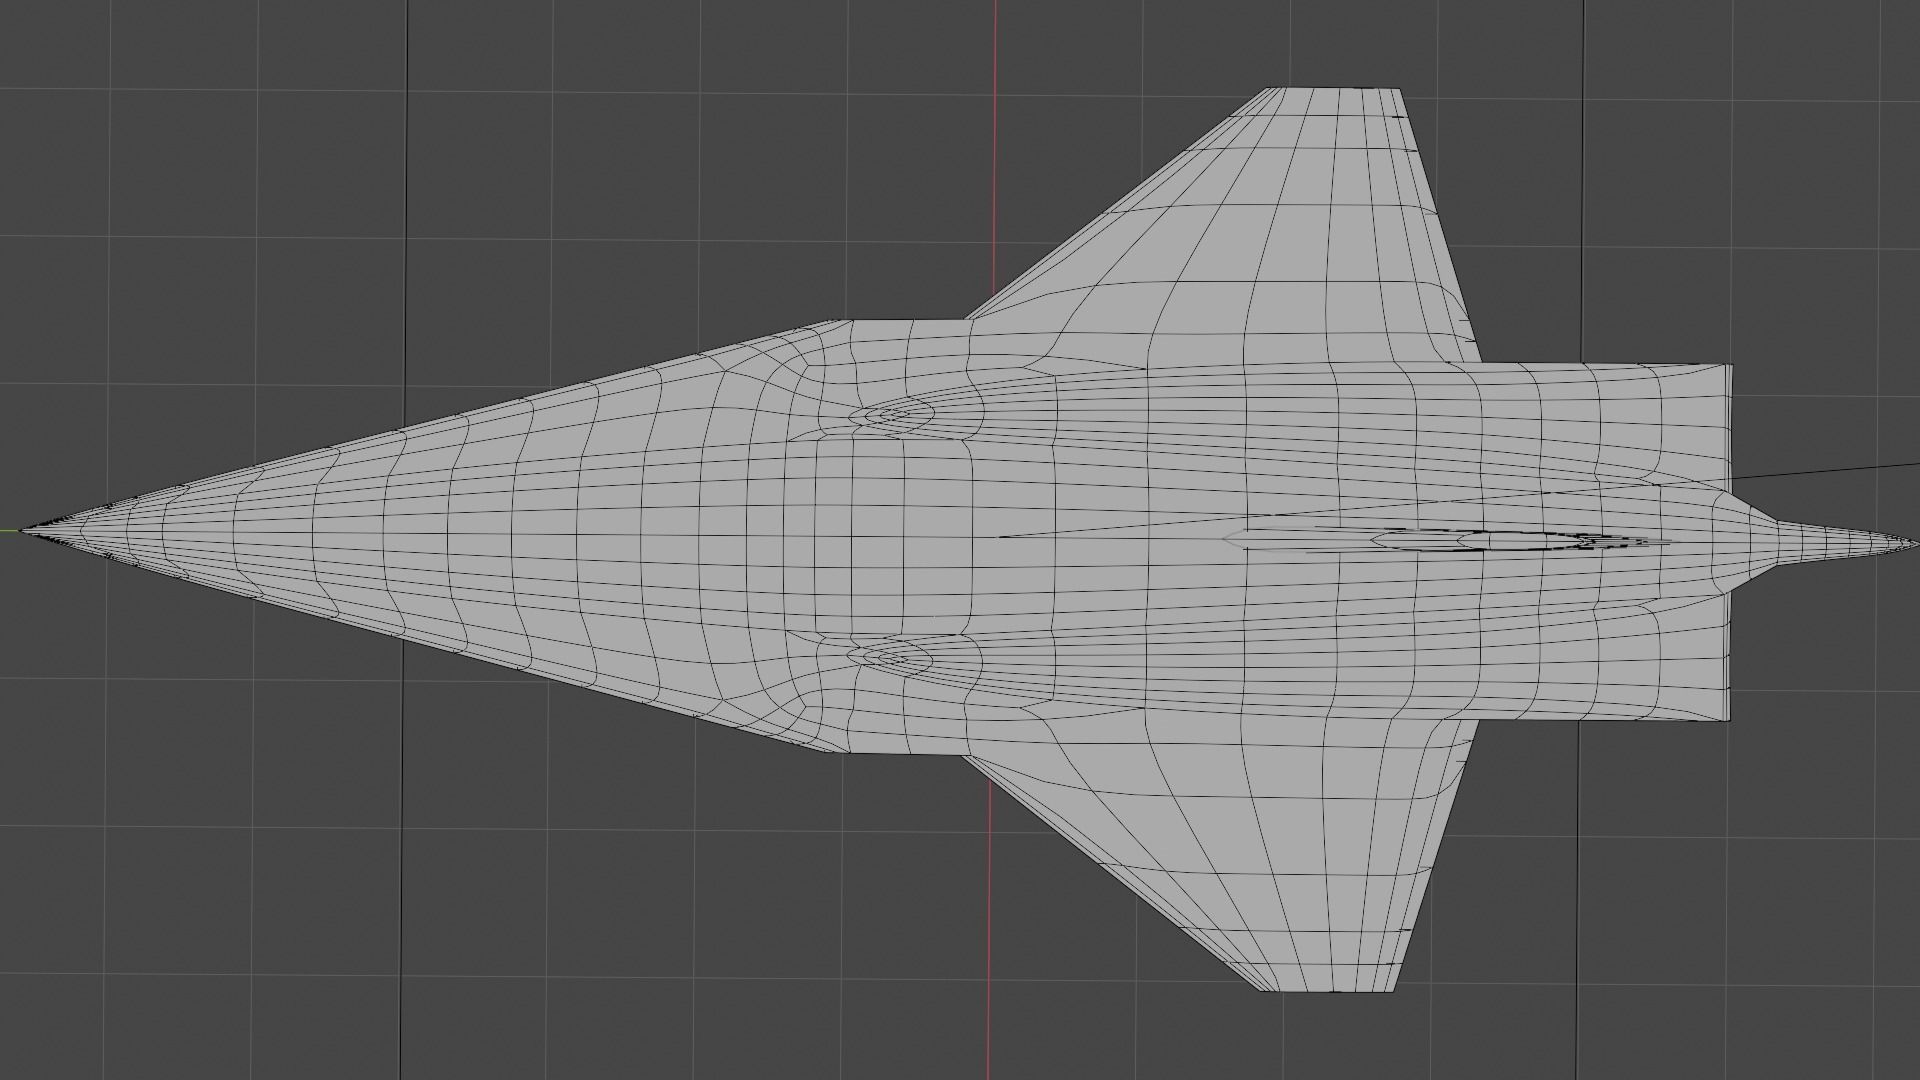Click the upper air intake loop on the mesh

892,413
